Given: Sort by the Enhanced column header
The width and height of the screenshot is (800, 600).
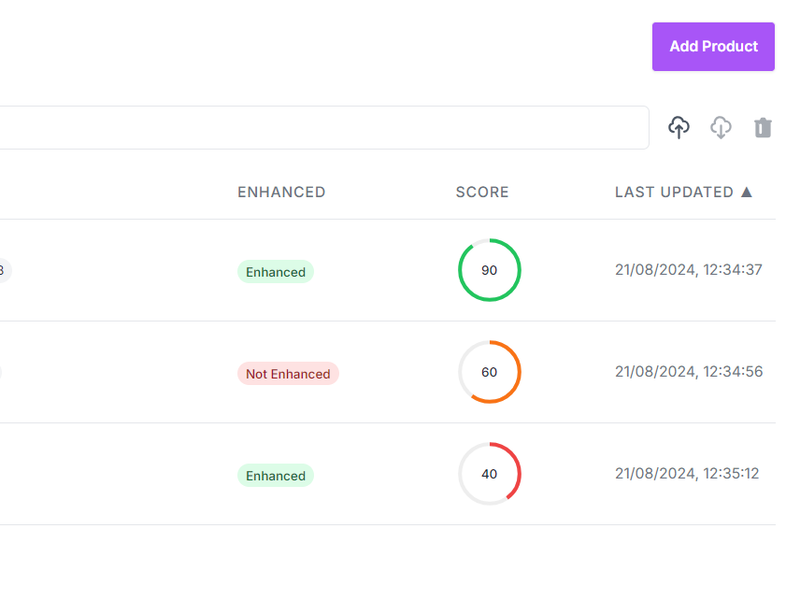Looking at the screenshot, I should [x=281, y=192].
